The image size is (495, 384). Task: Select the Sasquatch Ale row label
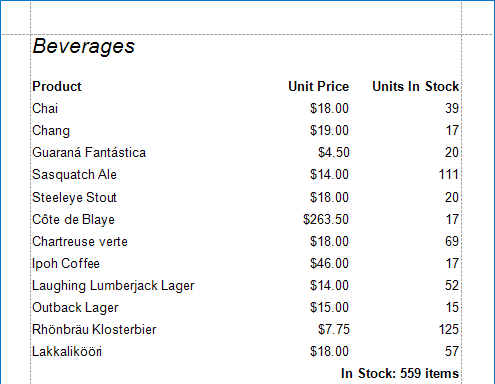pos(74,175)
